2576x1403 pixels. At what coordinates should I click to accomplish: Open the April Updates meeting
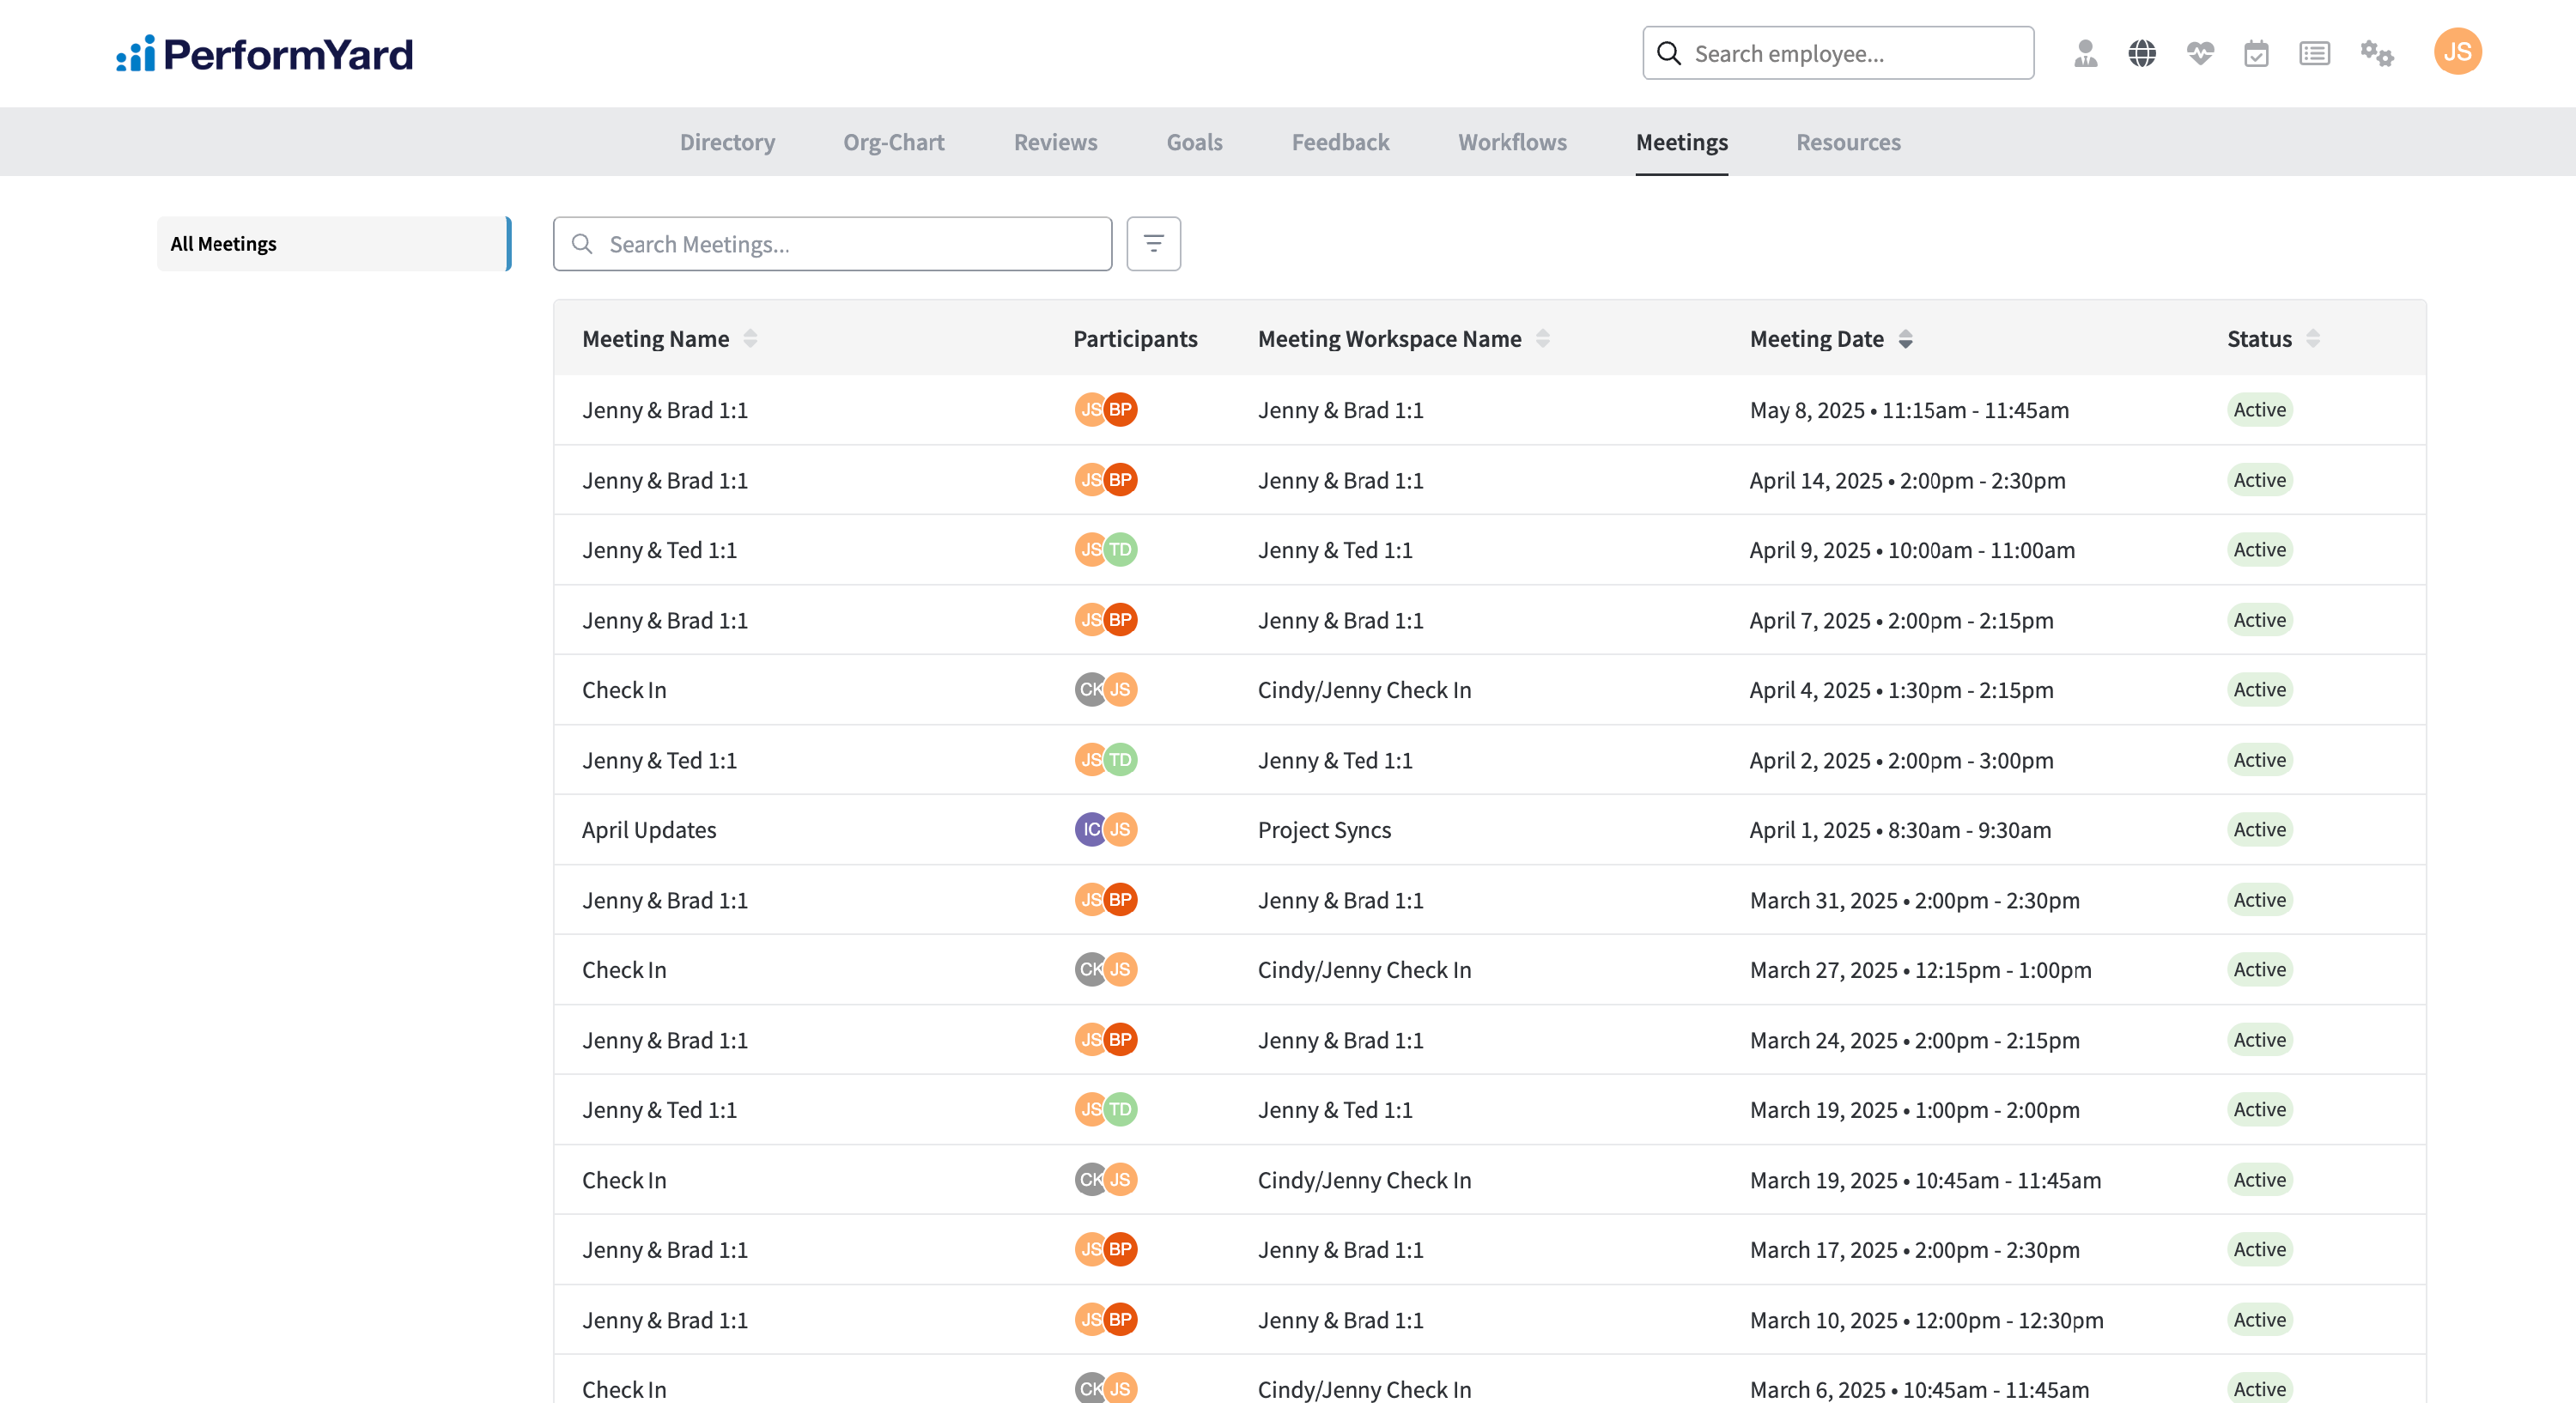649,830
